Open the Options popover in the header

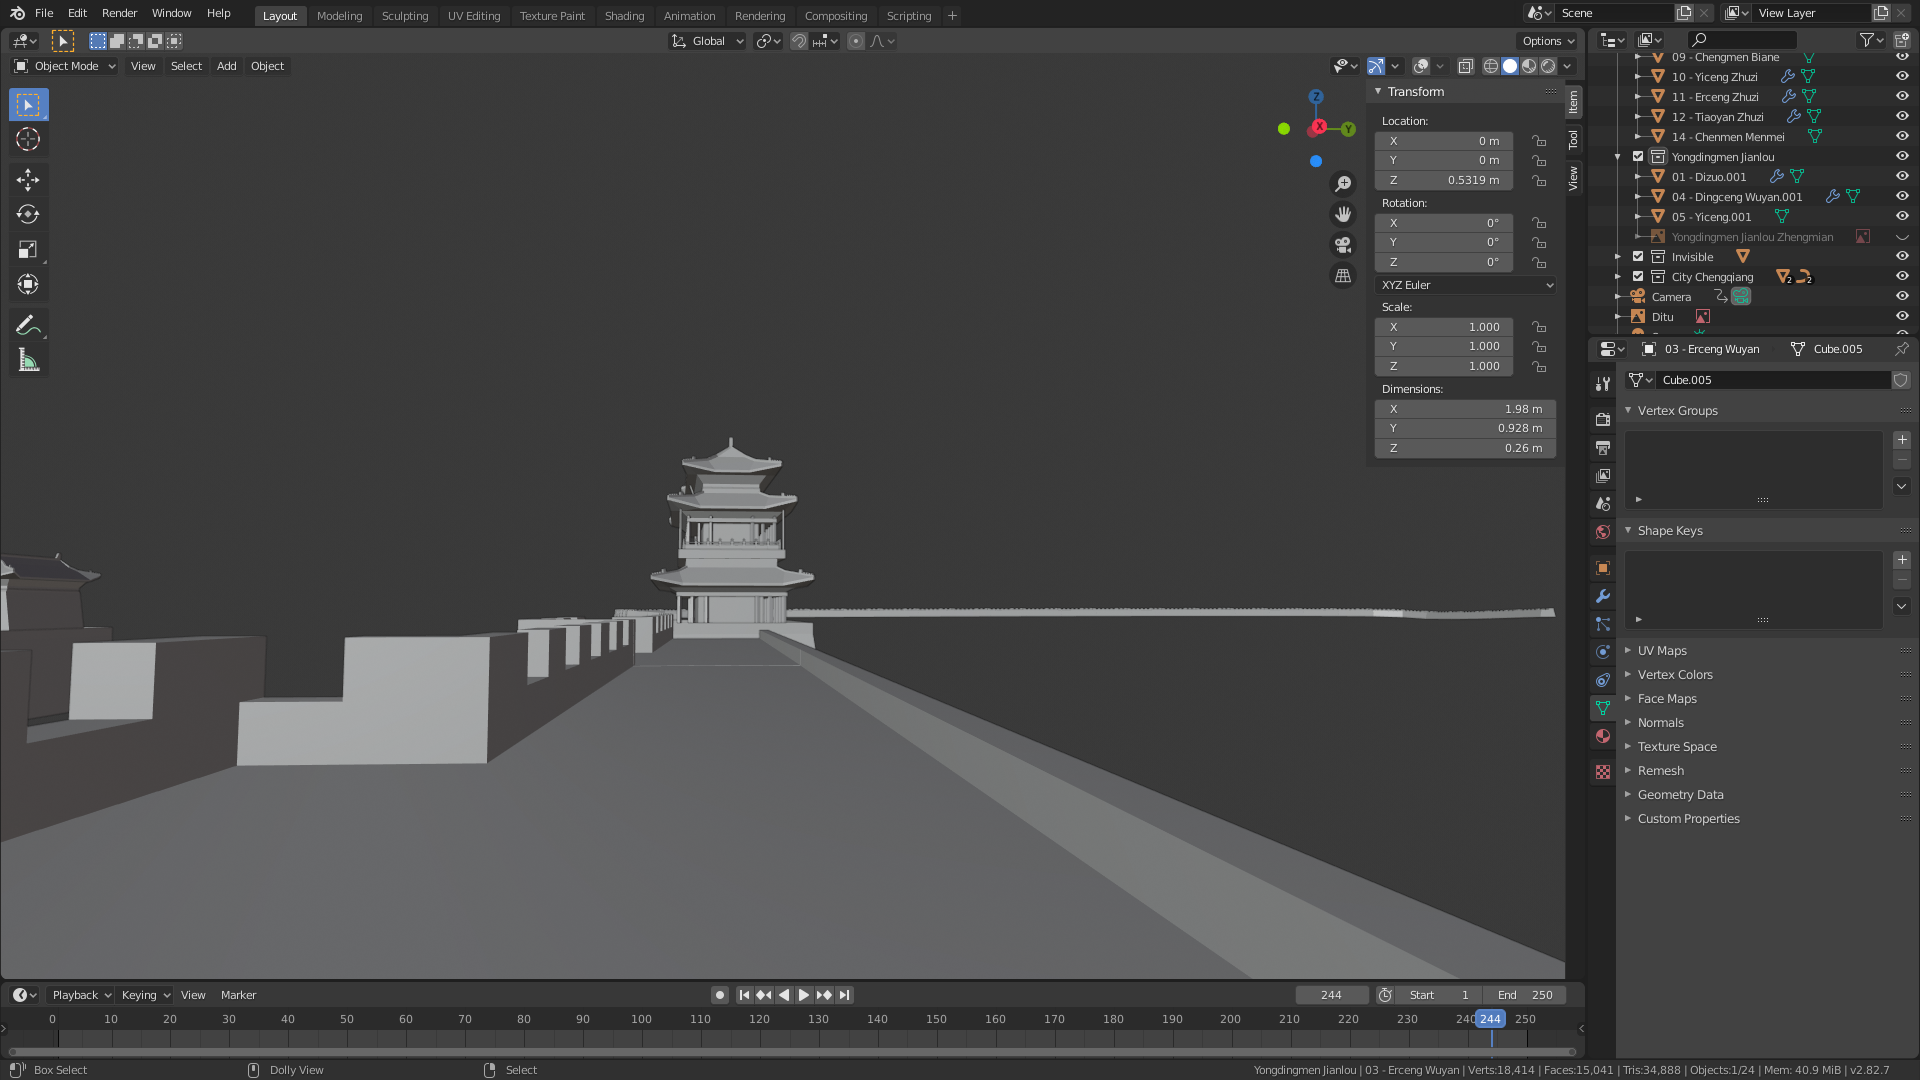[x=1546, y=41]
